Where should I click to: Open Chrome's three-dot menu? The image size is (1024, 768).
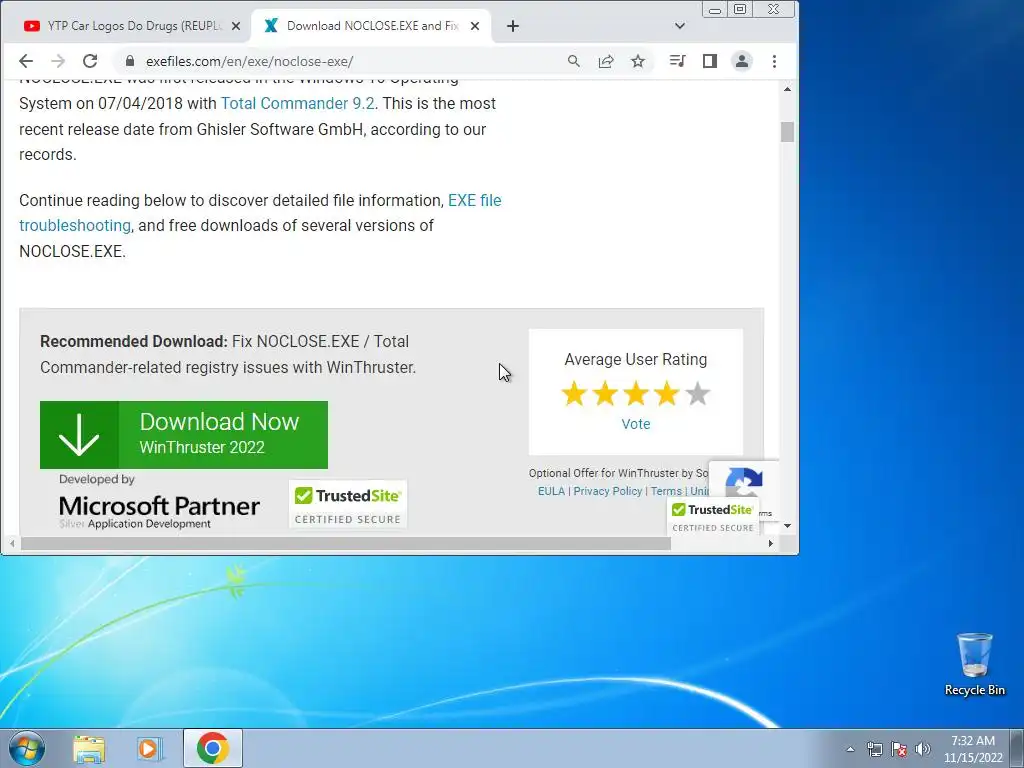775,61
